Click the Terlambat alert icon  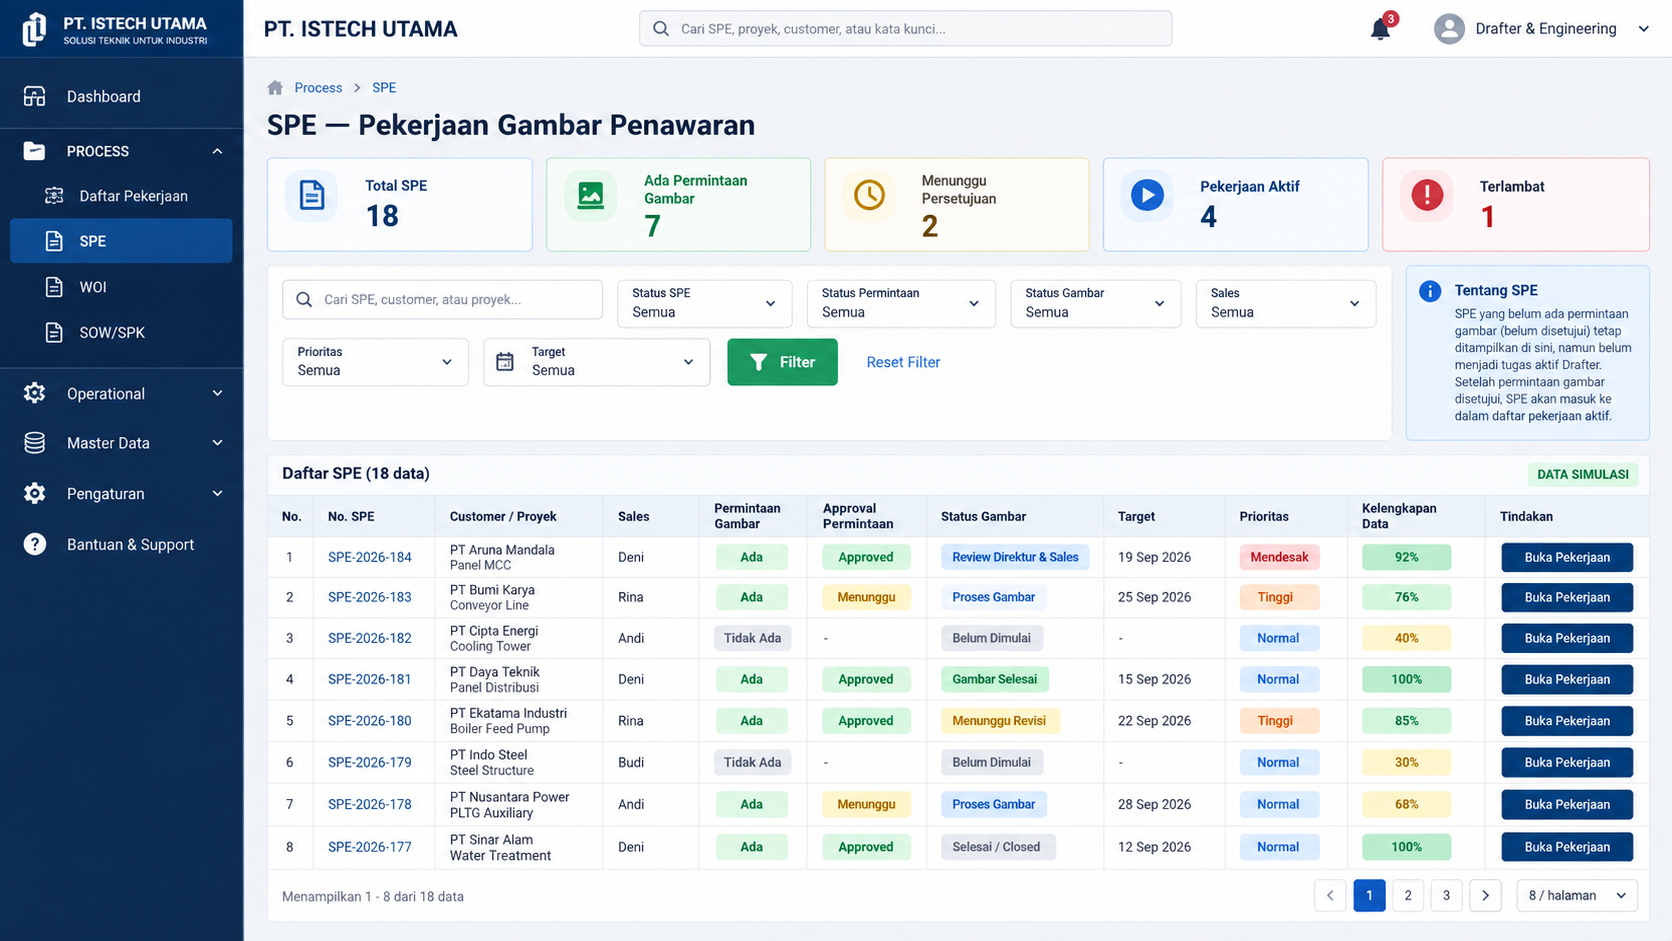pyautogui.click(x=1427, y=195)
